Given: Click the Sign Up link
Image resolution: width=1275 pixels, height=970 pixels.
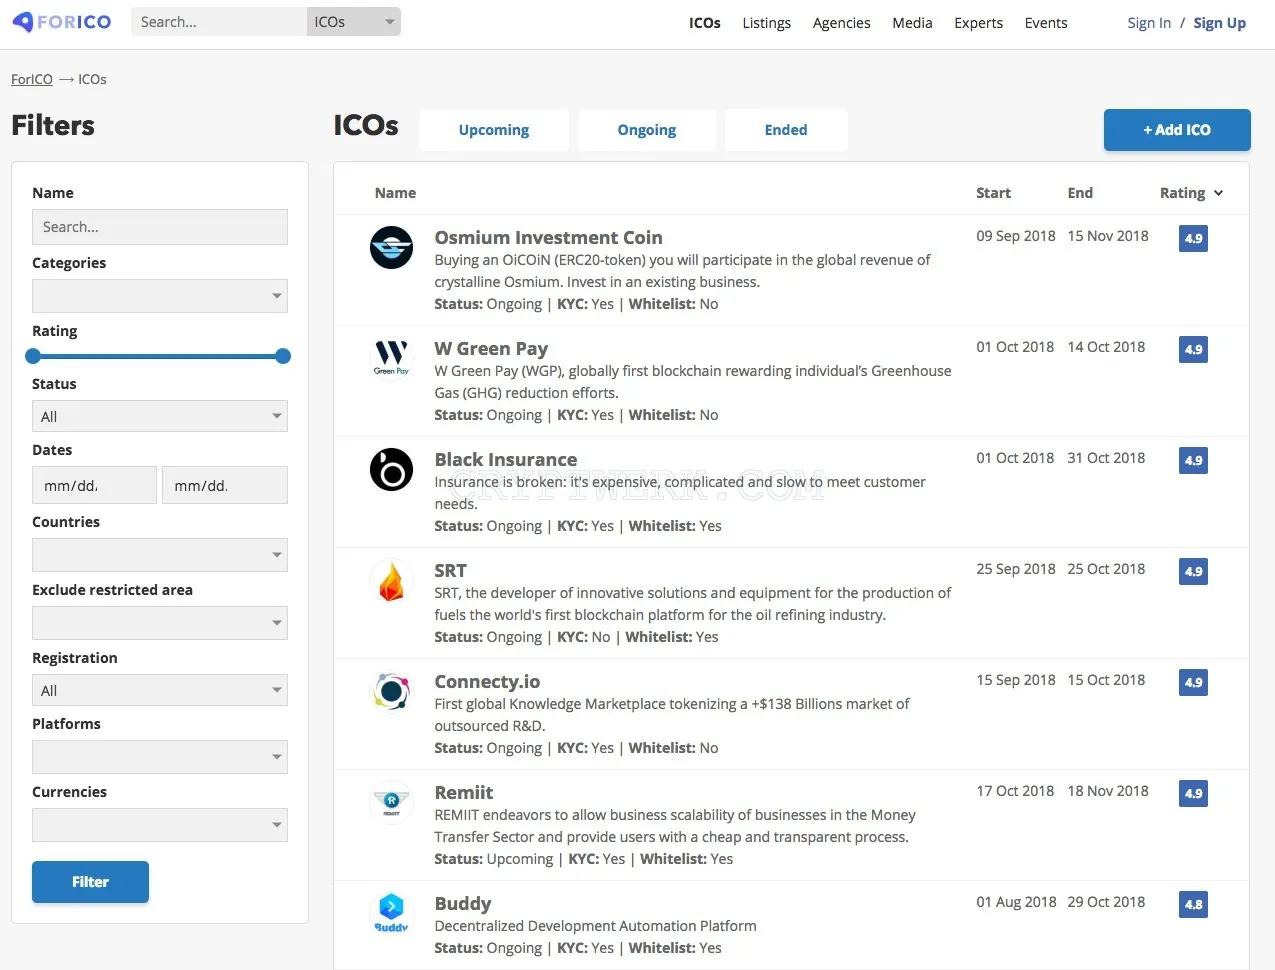Looking at the screenshot, I should tap(1219, 23).
